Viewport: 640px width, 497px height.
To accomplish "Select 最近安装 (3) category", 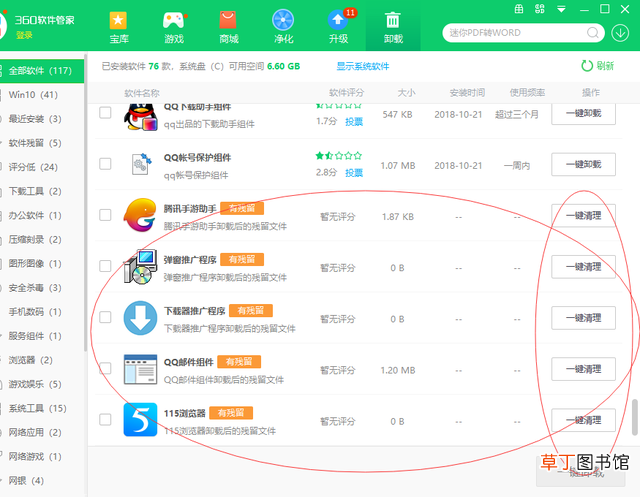I will 42,119.
